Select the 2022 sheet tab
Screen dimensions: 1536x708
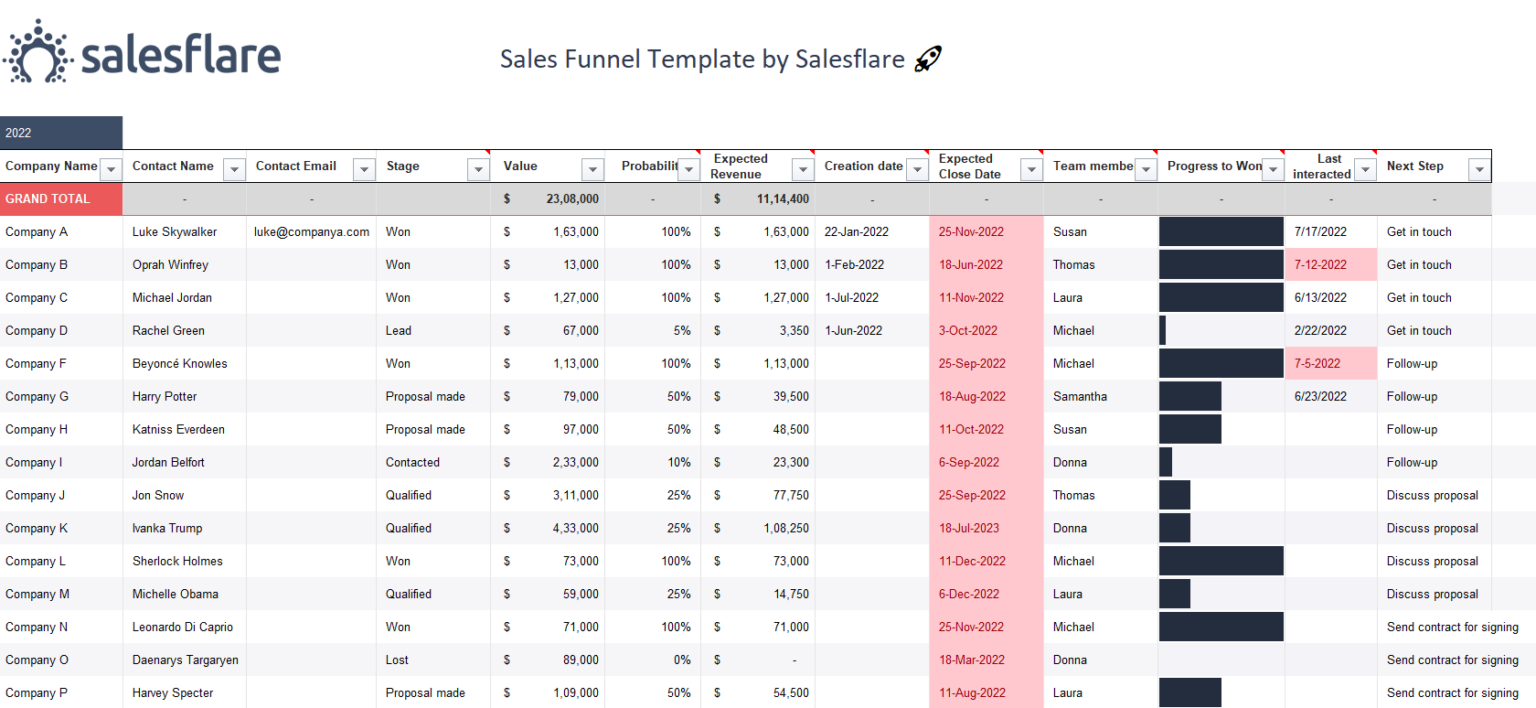tap(60, 132)
